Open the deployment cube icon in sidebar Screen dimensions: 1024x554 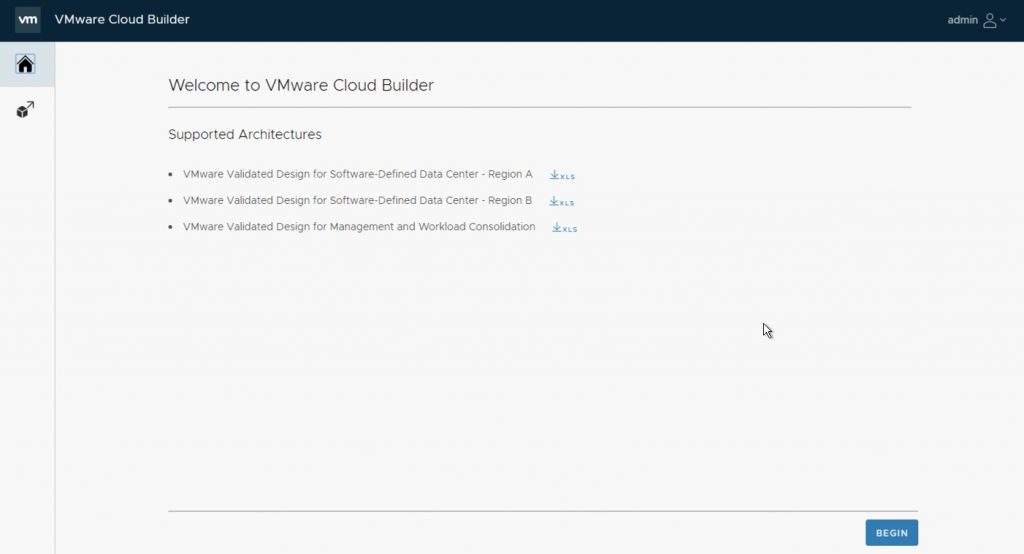pyautogui.click(x=25, y=109)
